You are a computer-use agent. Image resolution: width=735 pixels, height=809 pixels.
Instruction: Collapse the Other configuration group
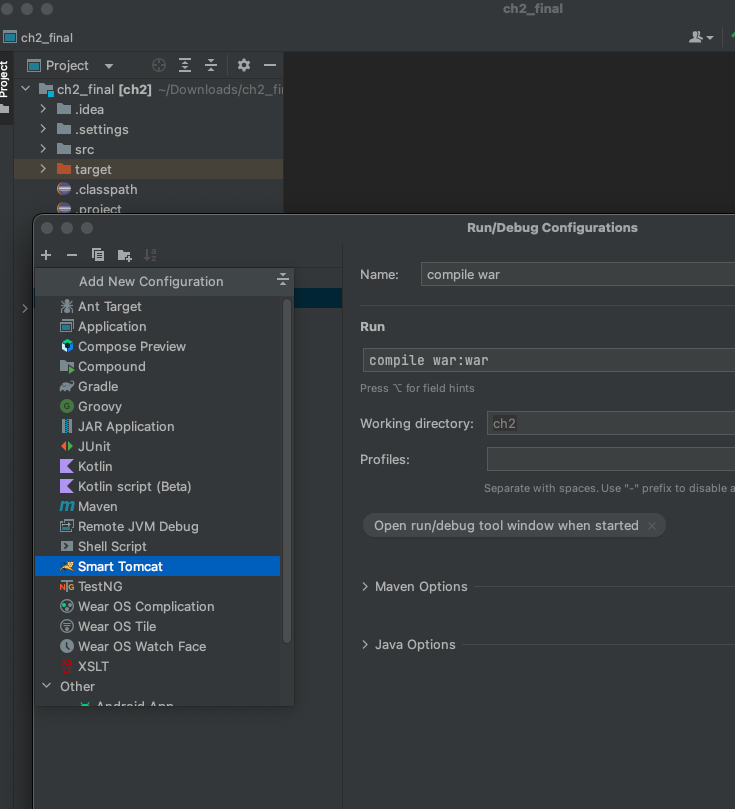click(46, 686)
